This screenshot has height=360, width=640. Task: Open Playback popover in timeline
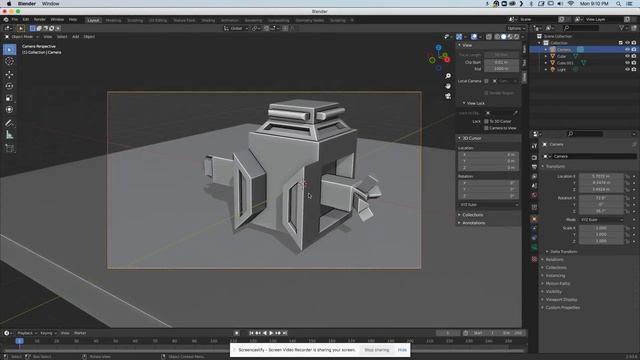pyautogui.click(x=27, y=333)
